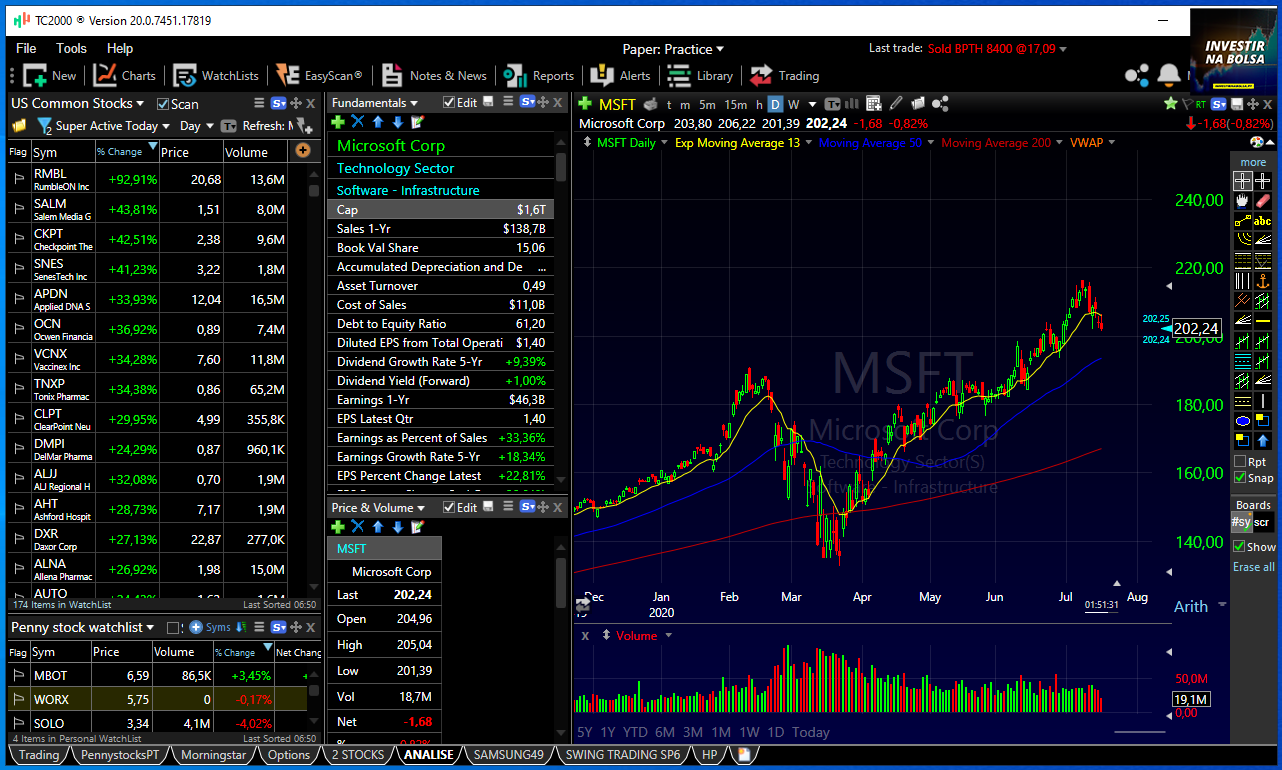This screenshot has width=1282, height=770.
Task: Delete item with Fundamentals blue X
Action: coord(358,122)
